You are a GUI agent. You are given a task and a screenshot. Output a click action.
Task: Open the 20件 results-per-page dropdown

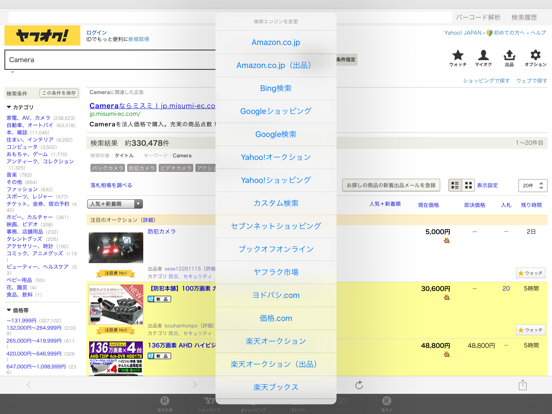tap(533, 185)
